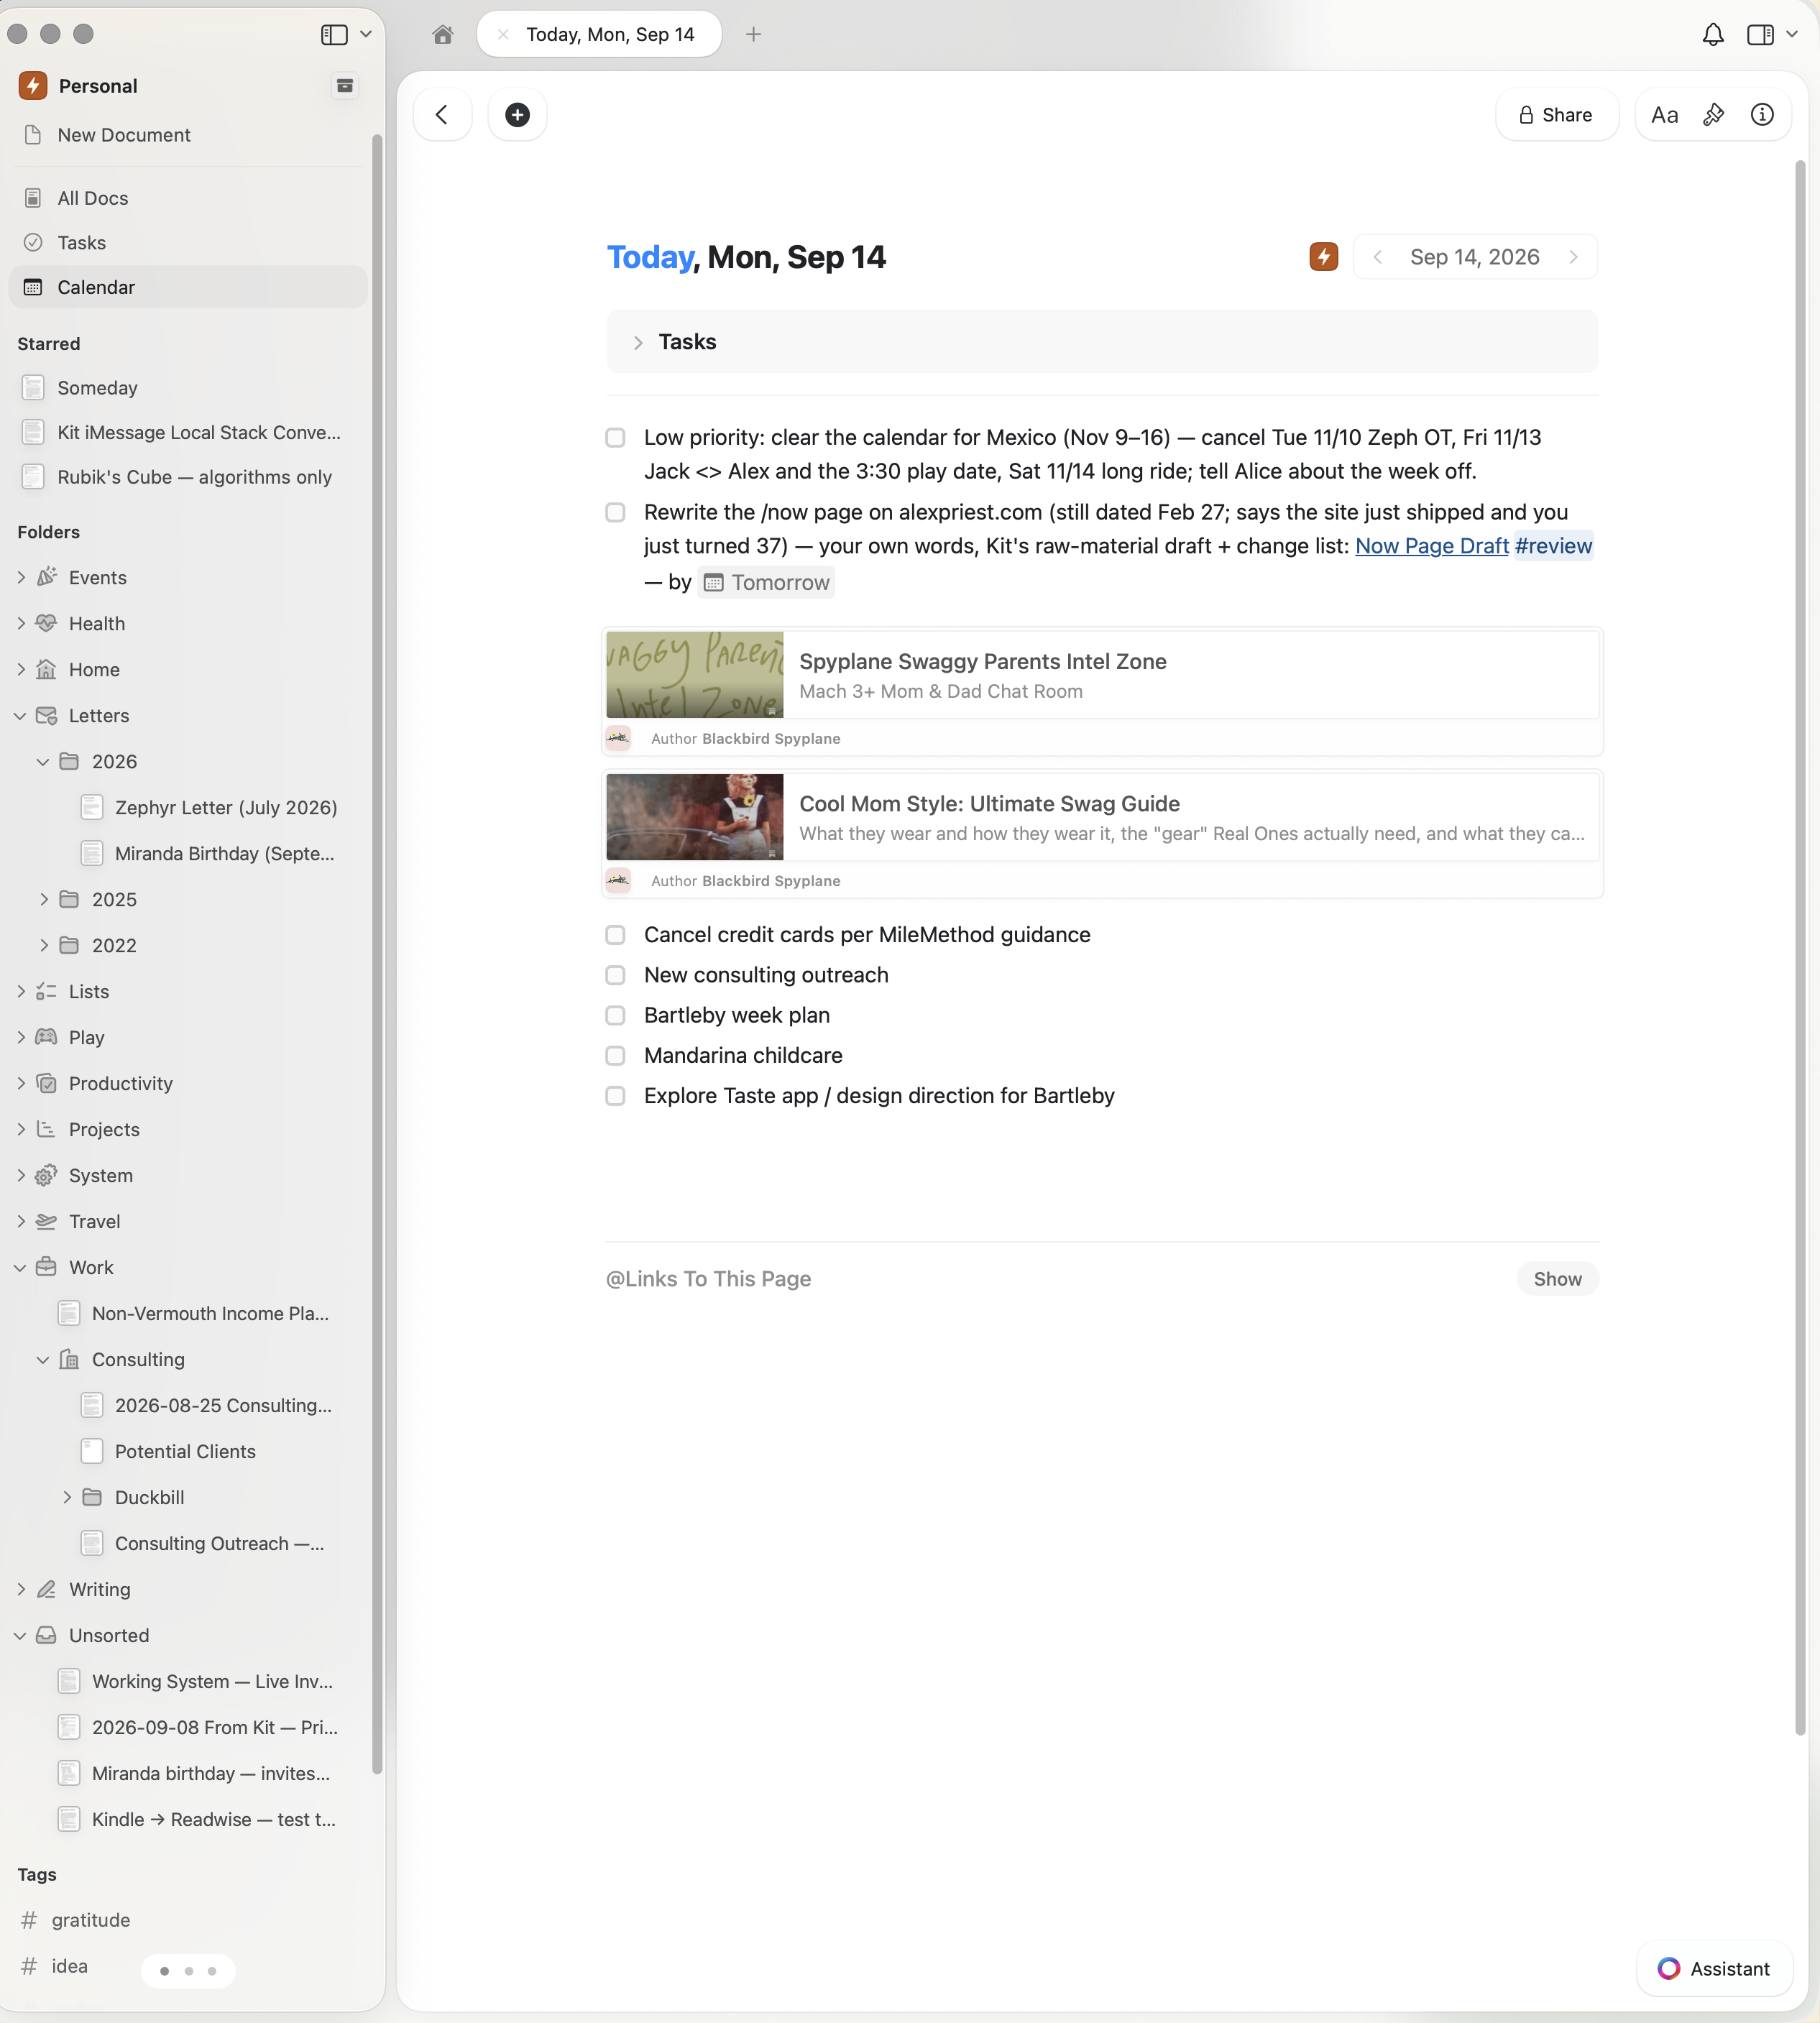Mark New consulting outreach as done
Screen dimensions: 1820x2023
click(x=615, y=975)
